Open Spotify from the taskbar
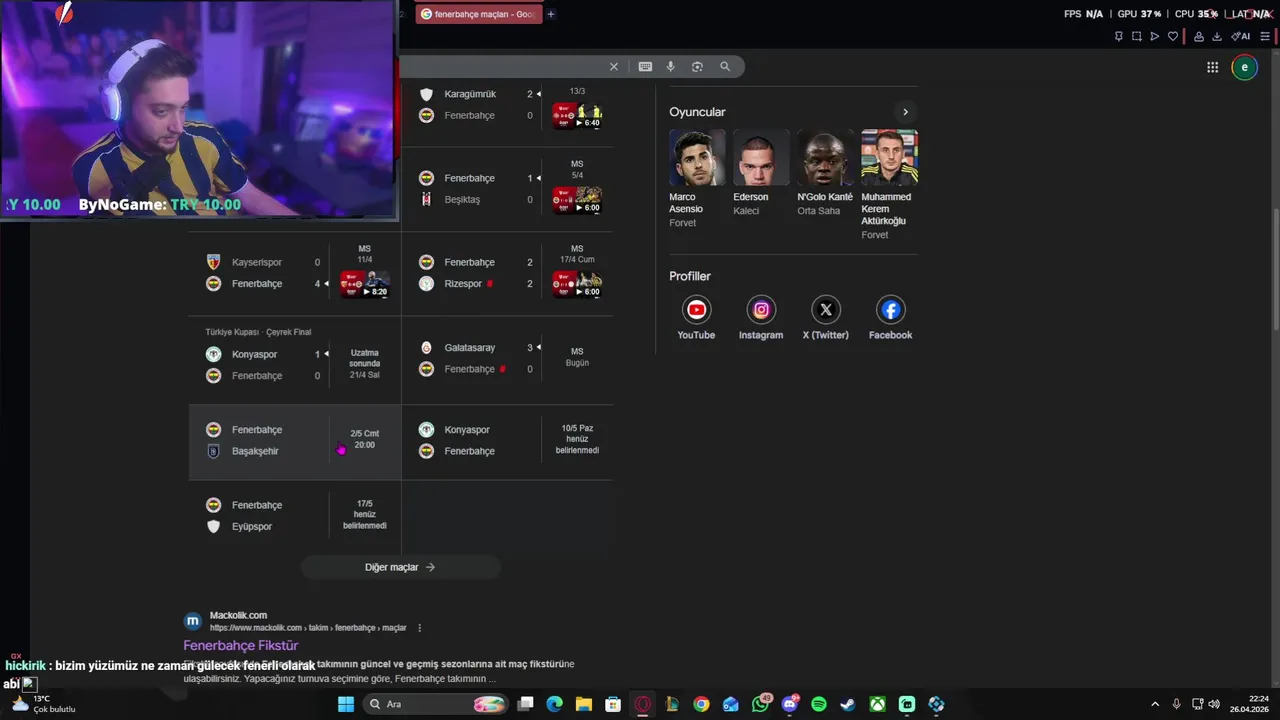Screen dimensions: 1280x720 pos(819,704)
